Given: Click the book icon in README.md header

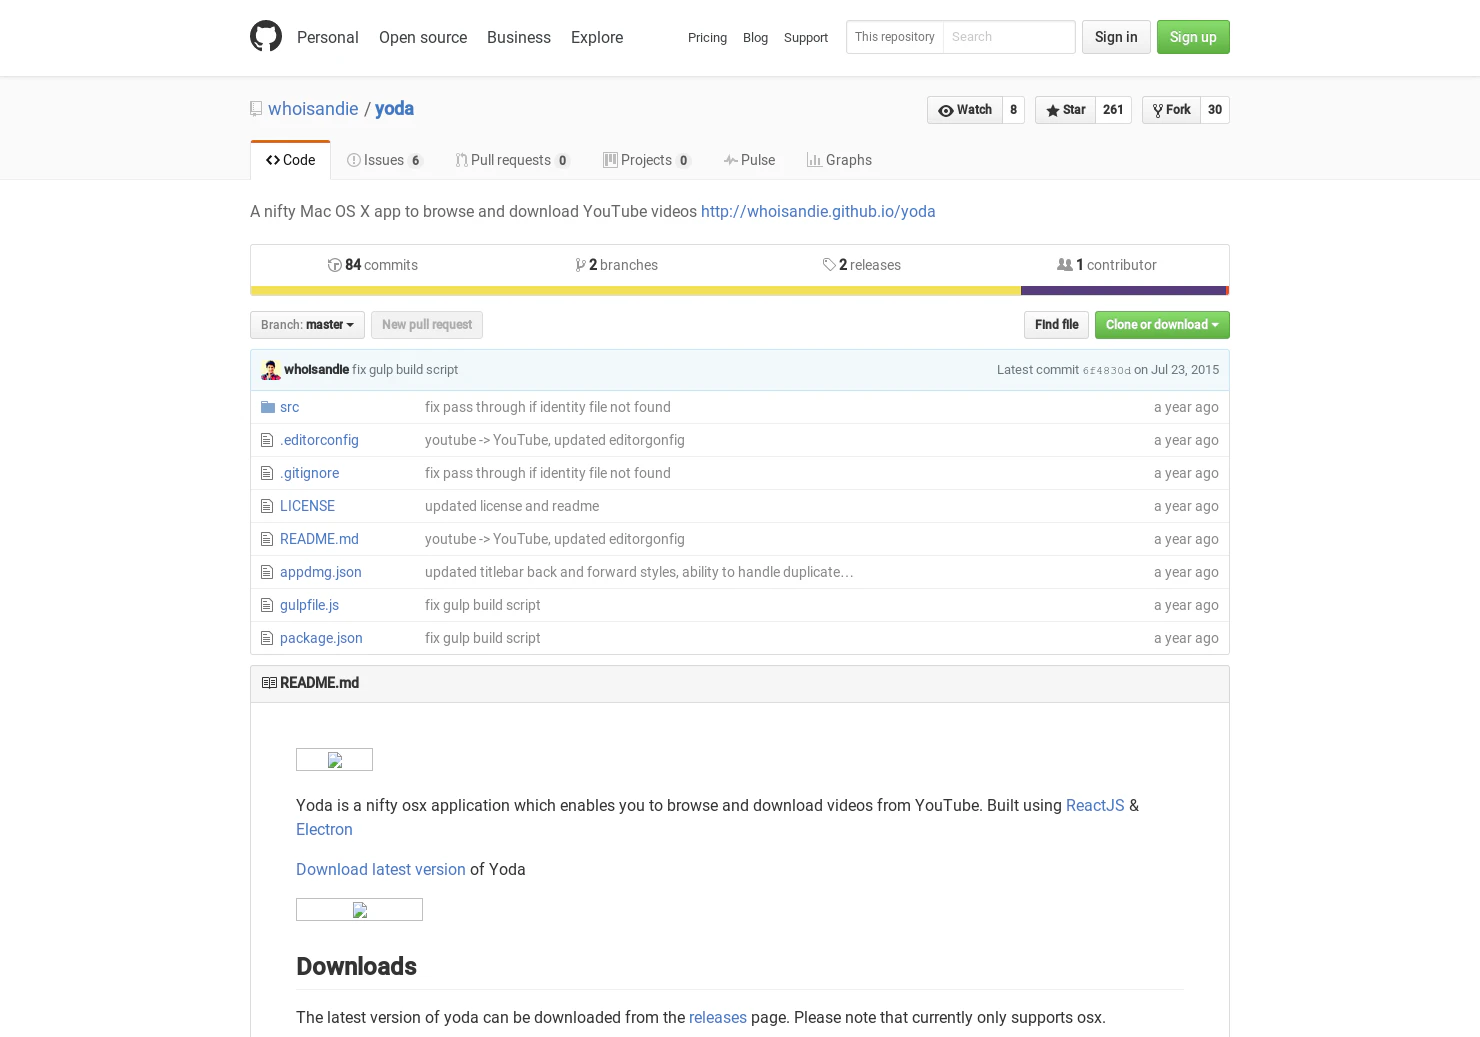Looking at the screenshot, I should [x=269, y=683].
